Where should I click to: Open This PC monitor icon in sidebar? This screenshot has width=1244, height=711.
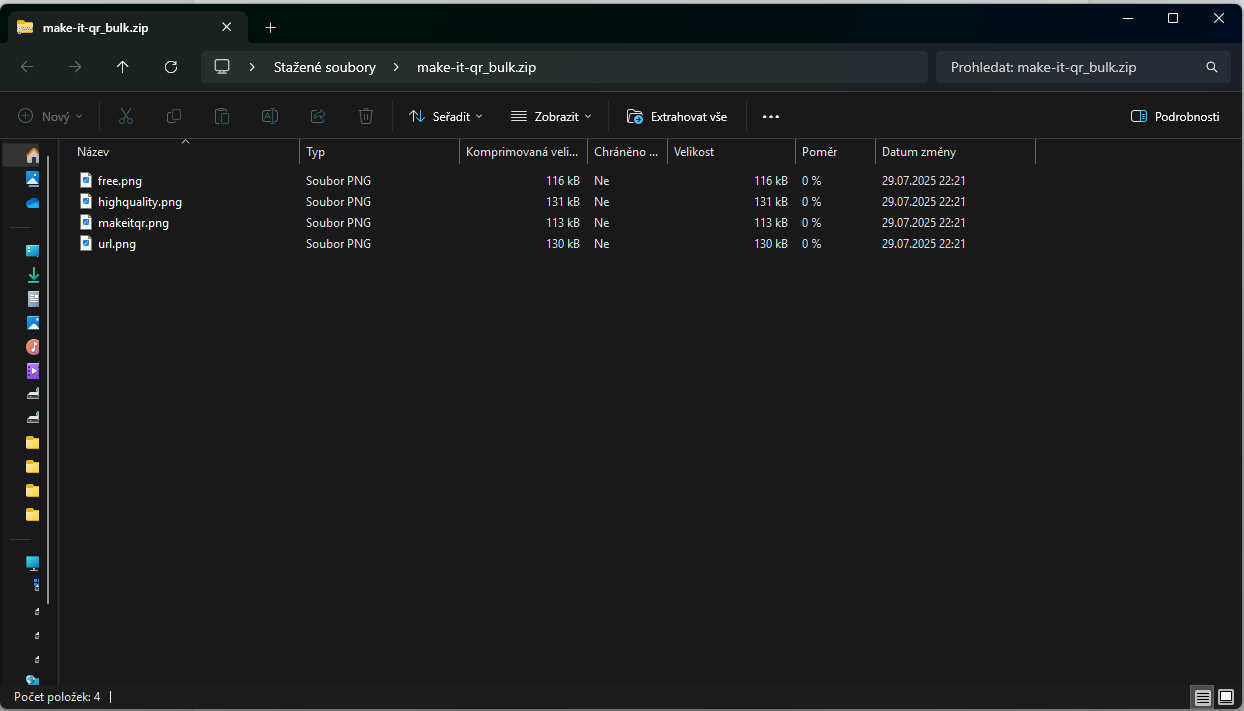point(32,563)
